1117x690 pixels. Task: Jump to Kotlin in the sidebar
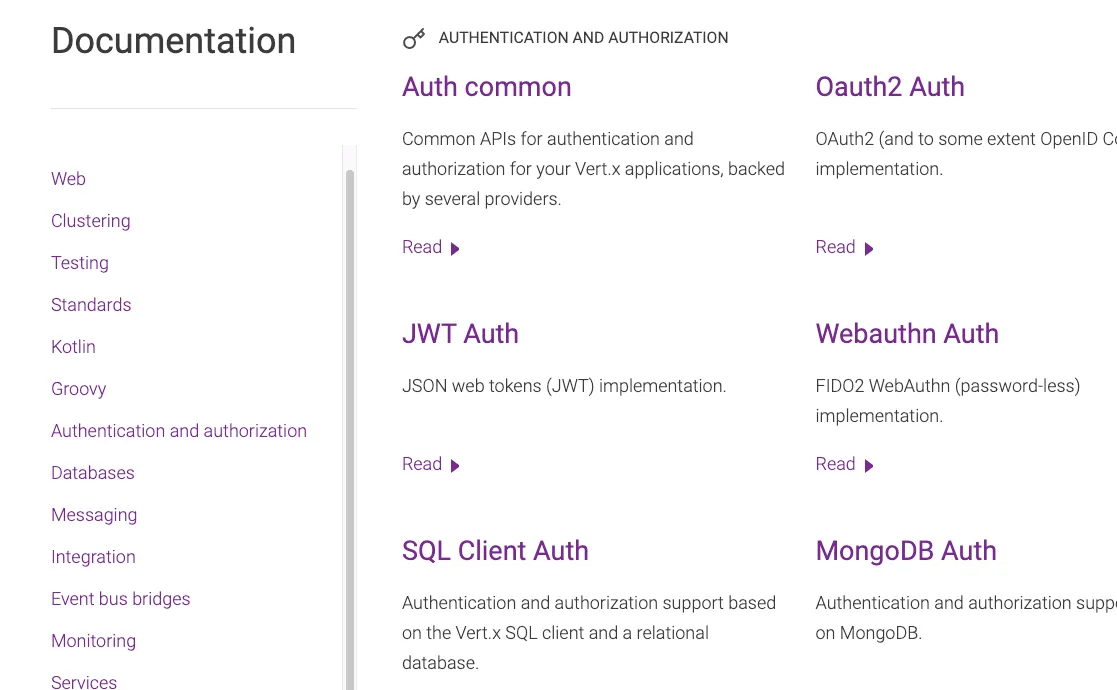tap(73, 347)
